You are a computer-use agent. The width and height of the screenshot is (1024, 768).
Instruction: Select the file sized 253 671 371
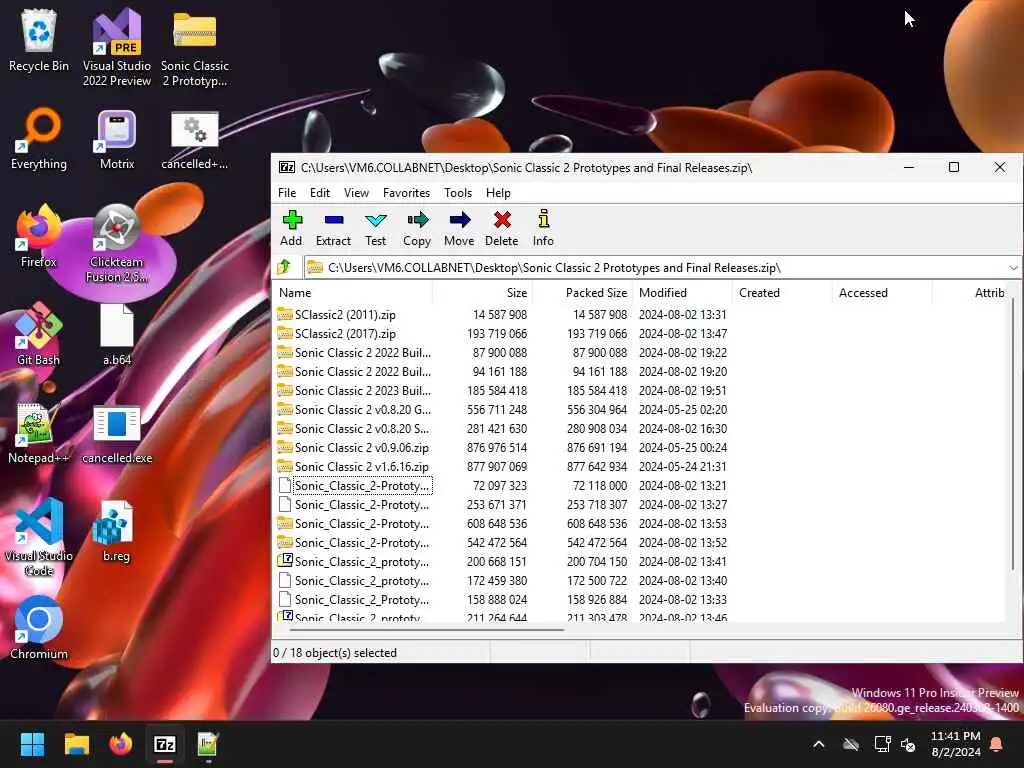(x=502, y=504)
